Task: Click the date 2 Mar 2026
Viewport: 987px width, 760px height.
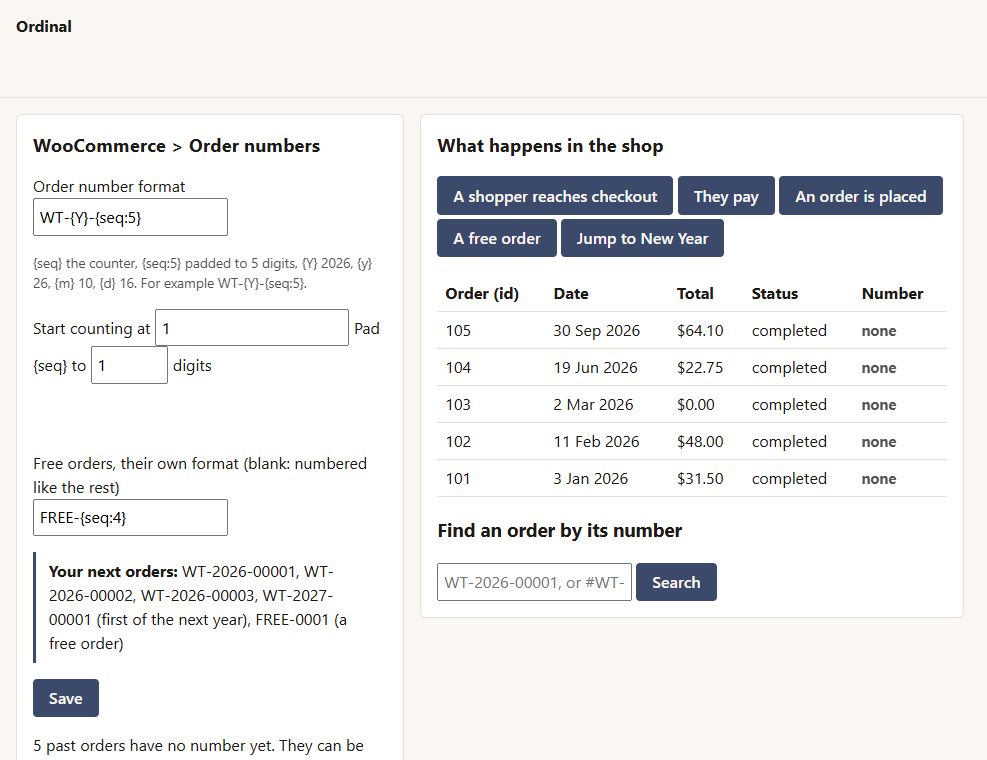Action: click(594, 404)
